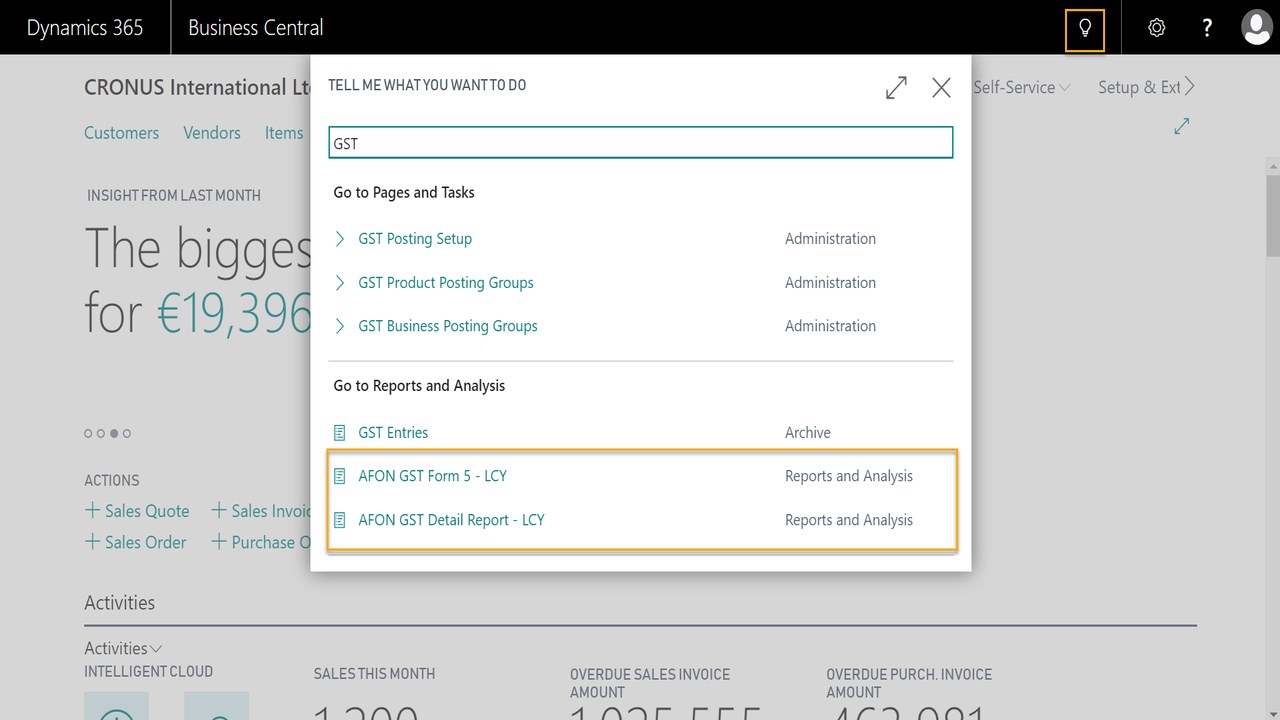Click Dynamics 365 in the top bar
The width and height of the screenshot is (1280, 720).
click(85, 28)
